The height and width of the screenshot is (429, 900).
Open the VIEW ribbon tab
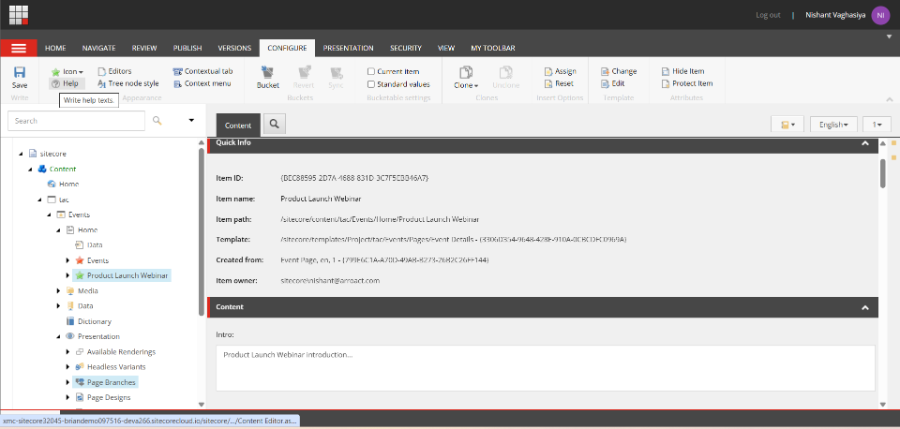(x=446, y=48)
